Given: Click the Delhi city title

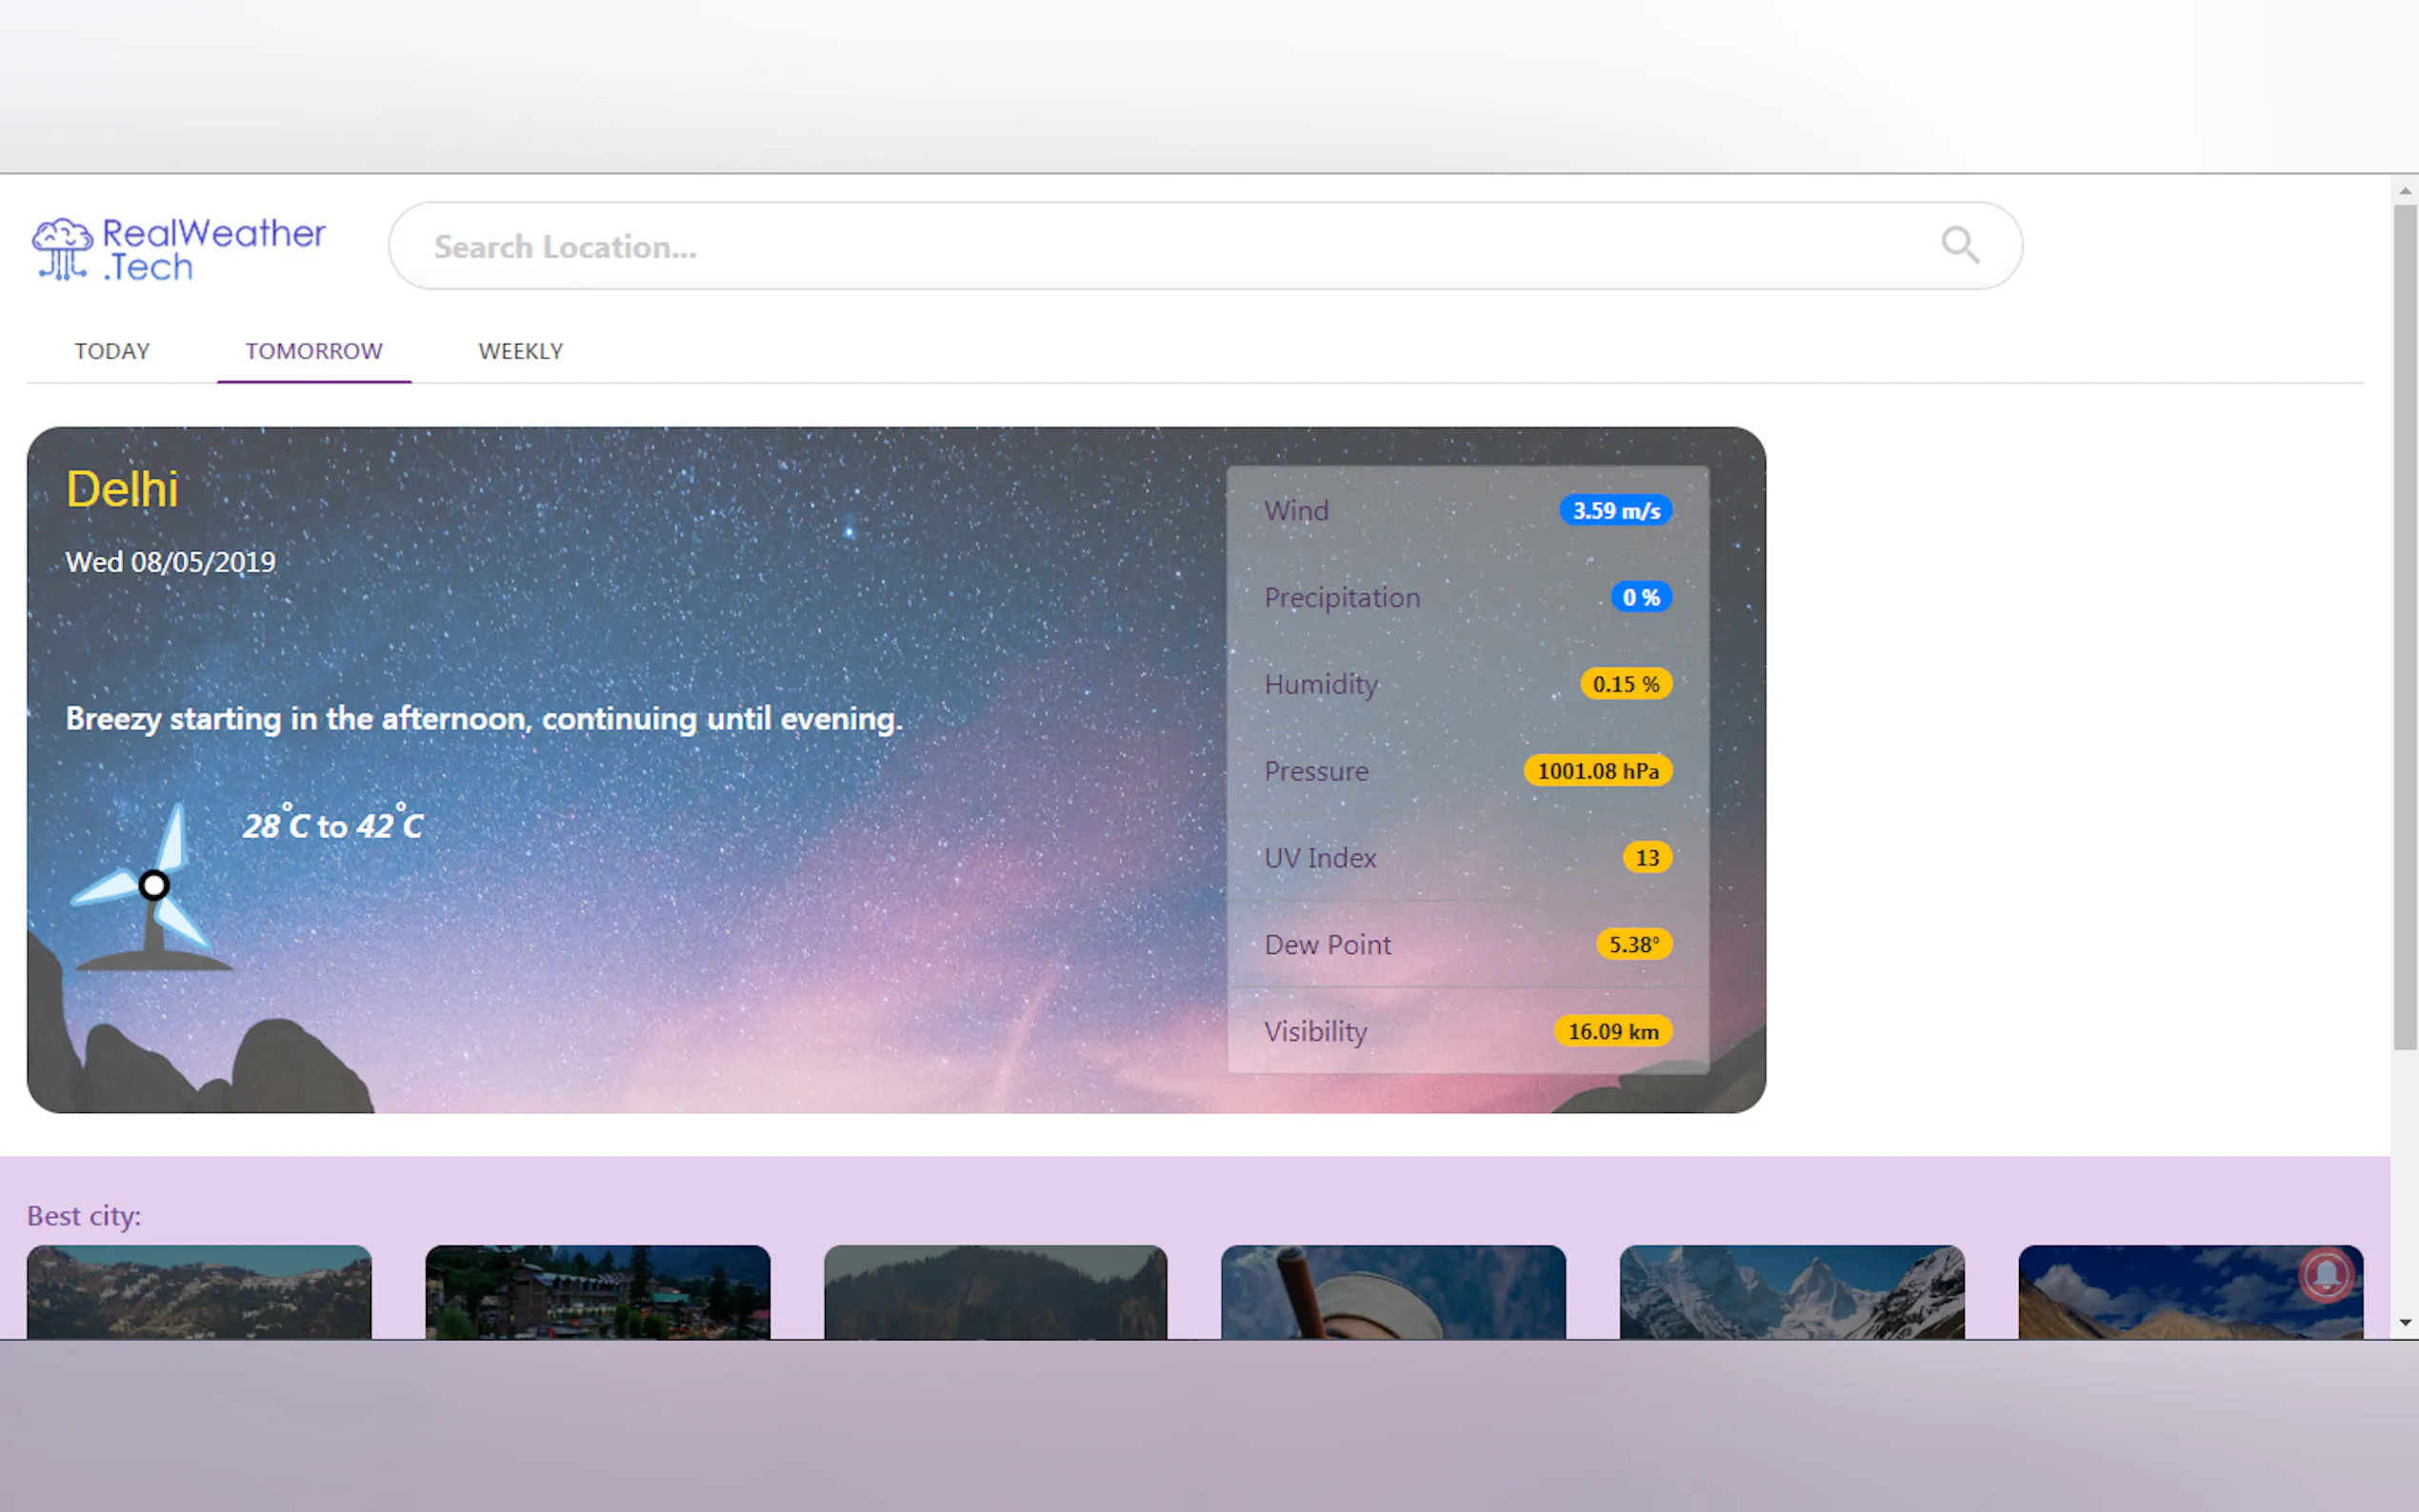Looking at the screenshot, I should [x=122, y=489].
